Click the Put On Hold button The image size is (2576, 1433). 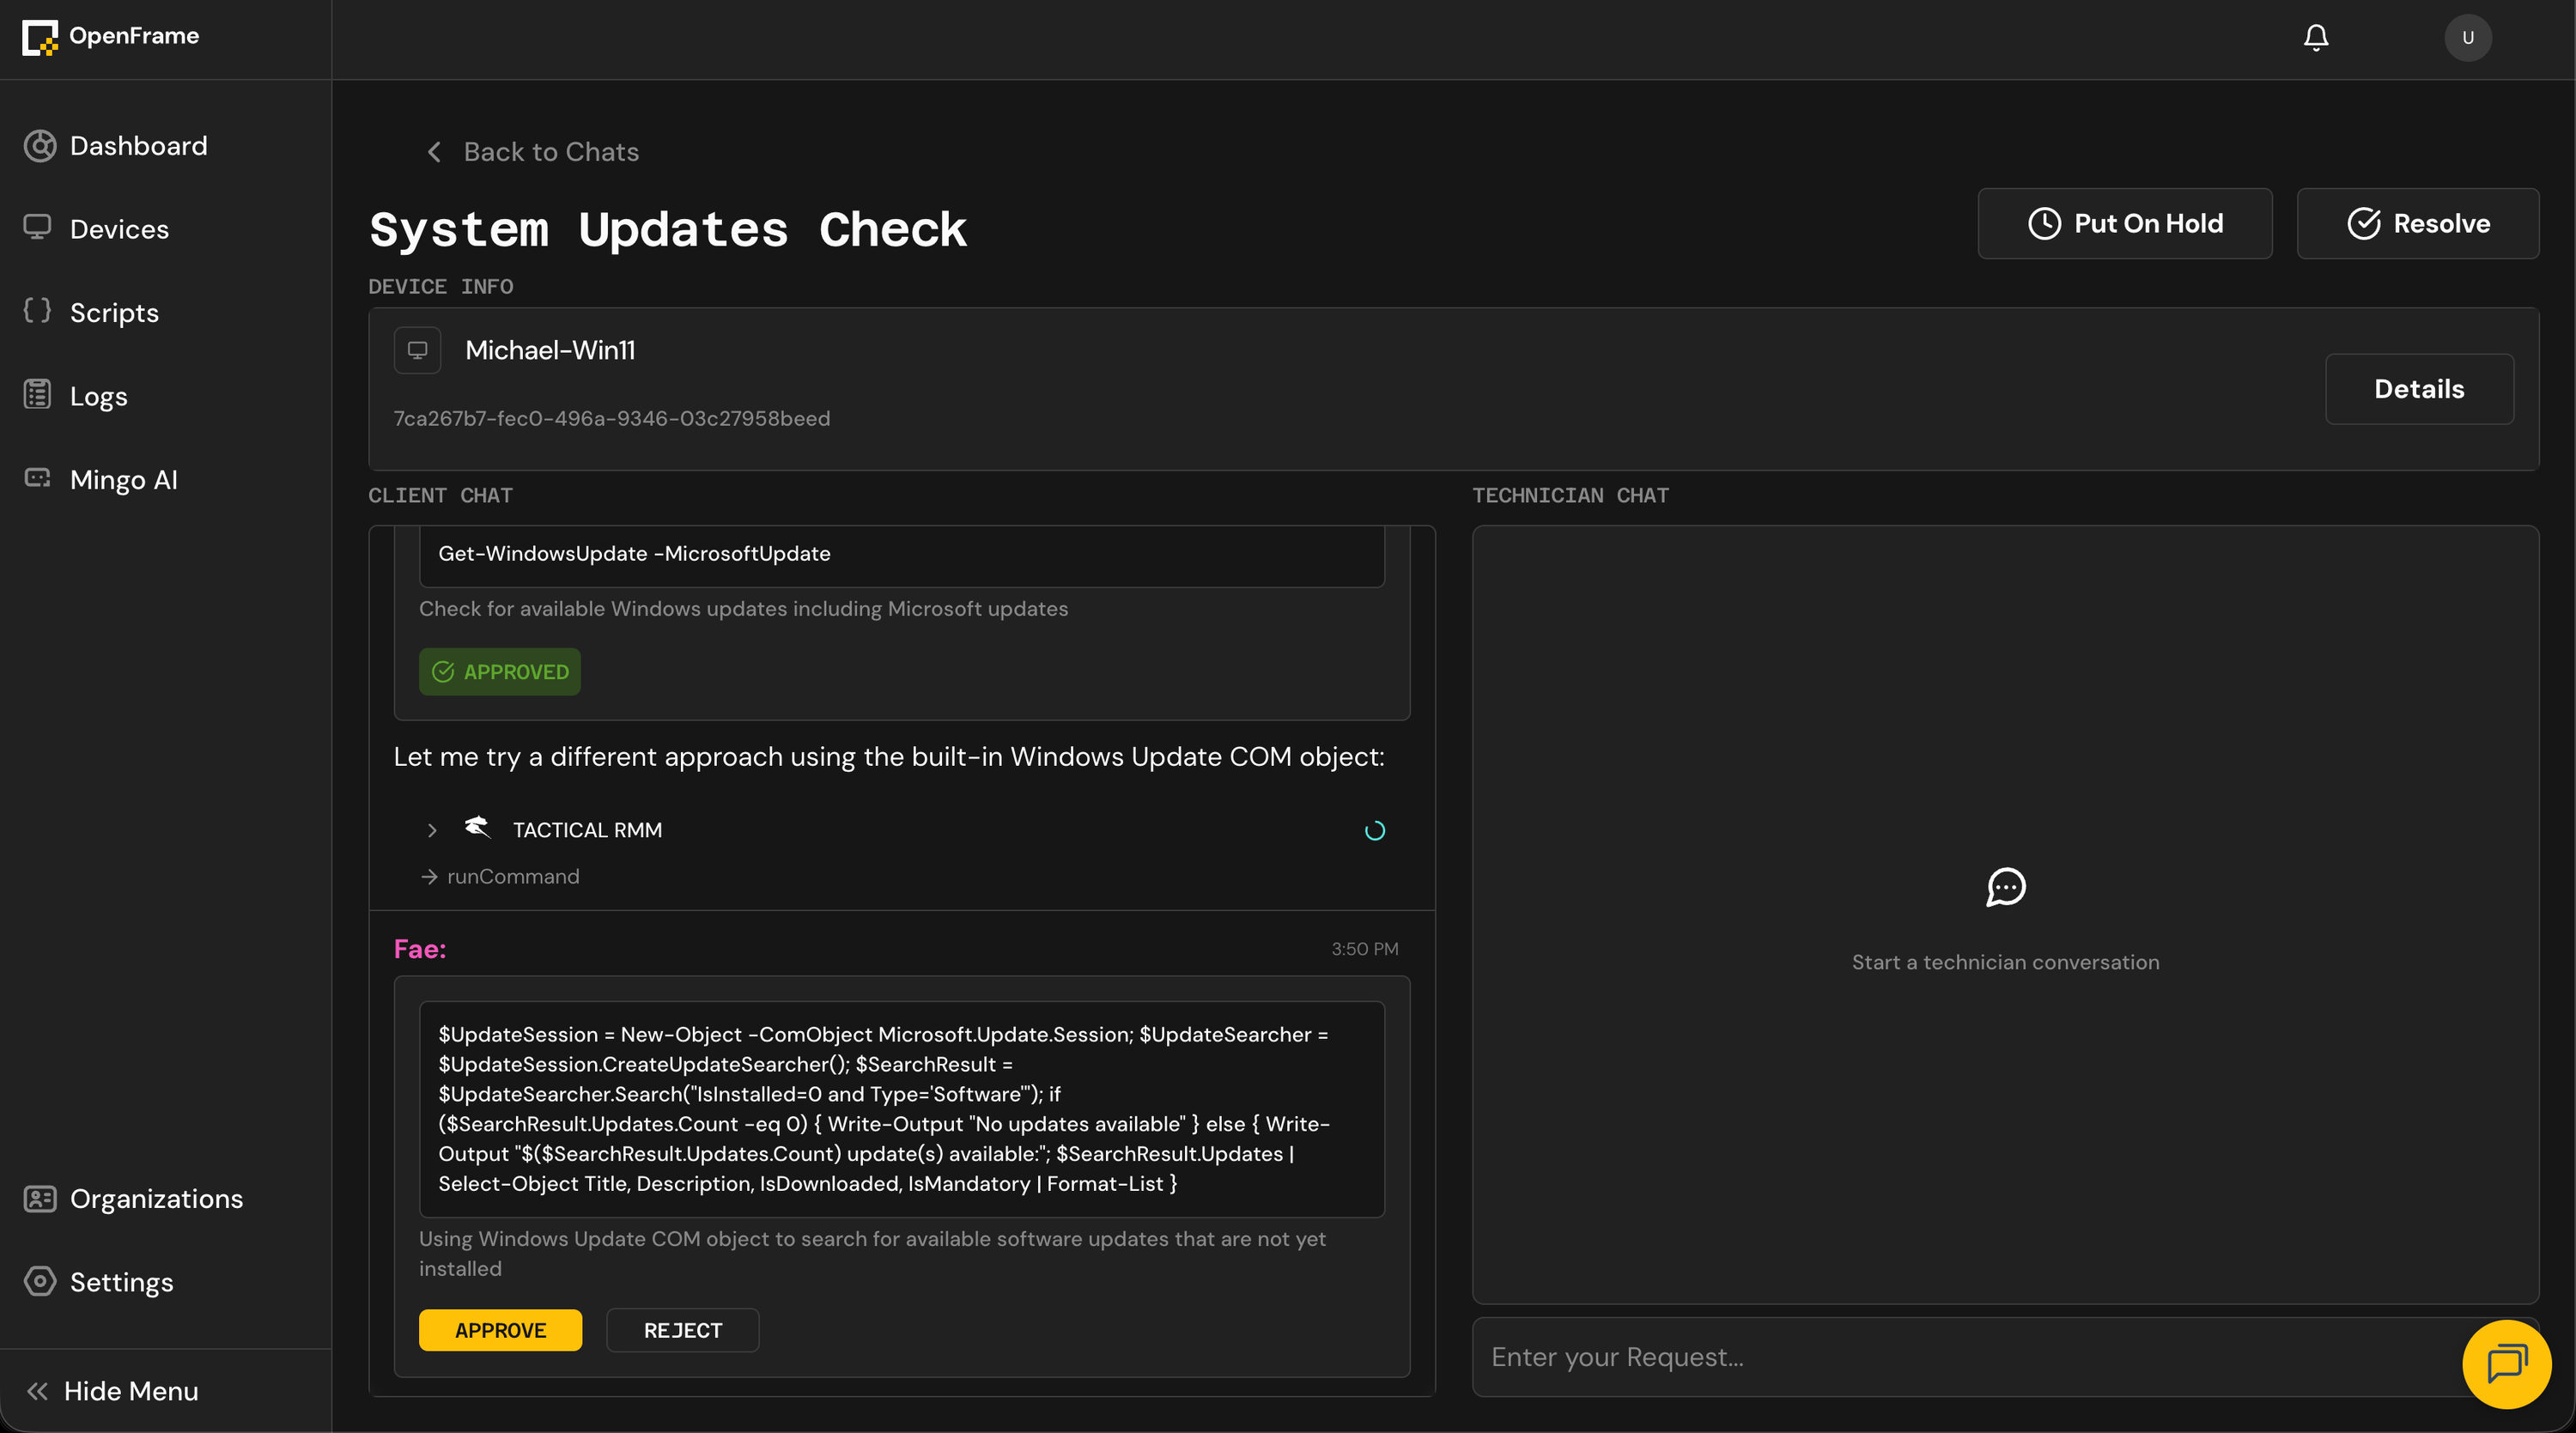[2124, 223]
